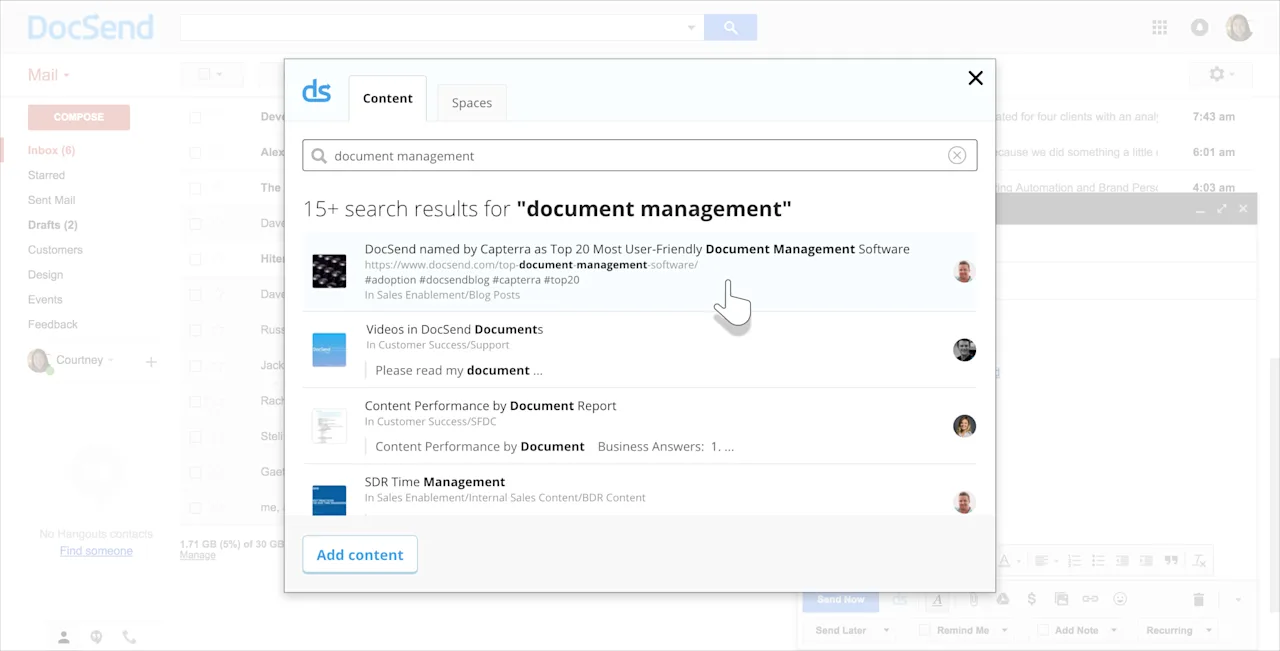Screen dimensions: 1280x651
Task: Select the Content tab
Action: tap(387, 97)
